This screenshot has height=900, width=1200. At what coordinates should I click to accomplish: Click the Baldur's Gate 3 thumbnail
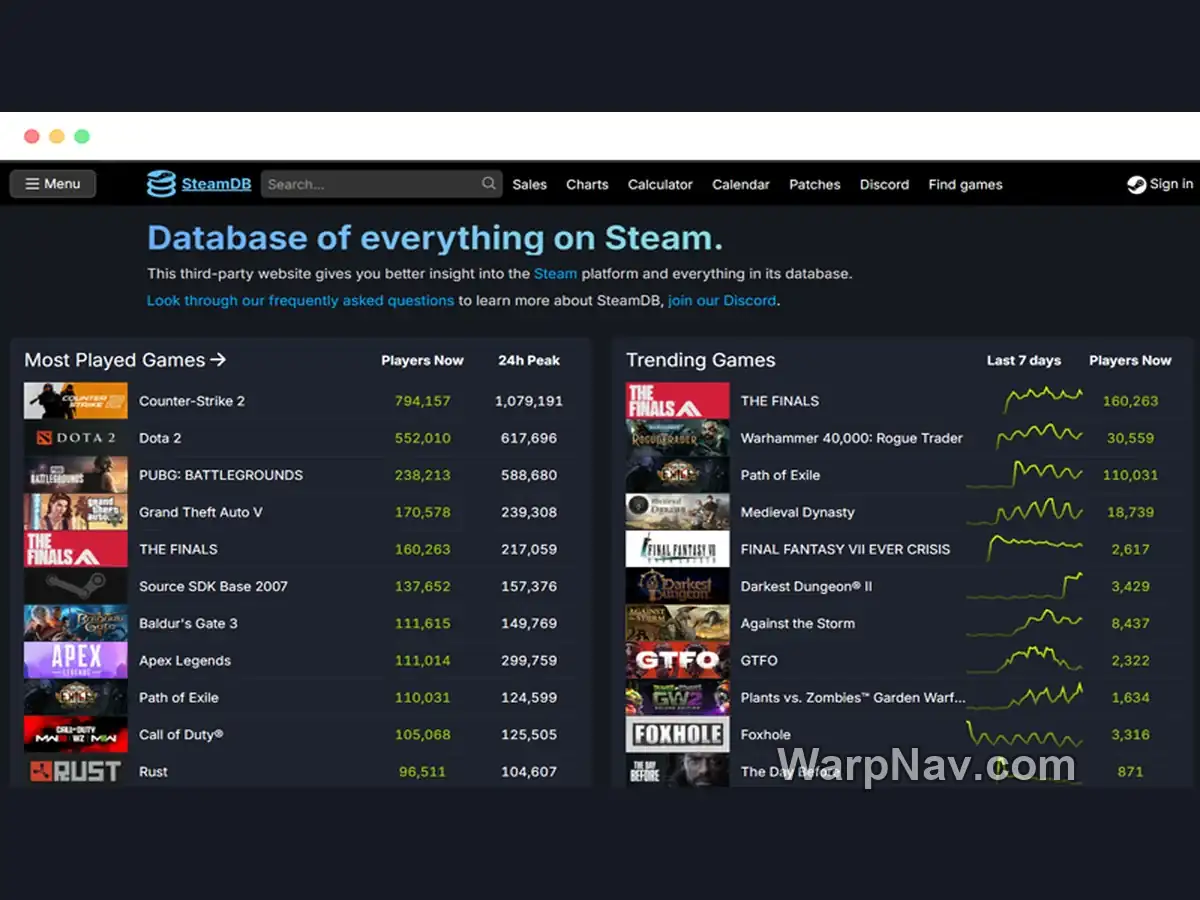tap(76, 623)
